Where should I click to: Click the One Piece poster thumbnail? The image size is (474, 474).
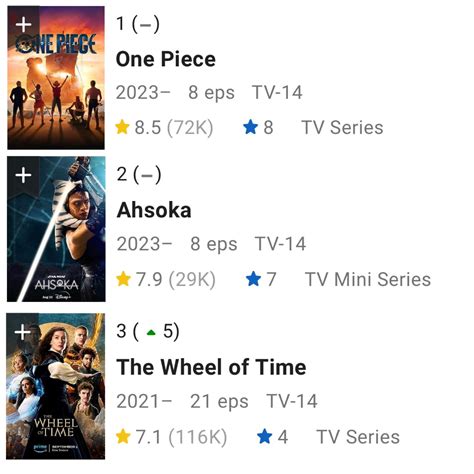(x=56, y=78)
